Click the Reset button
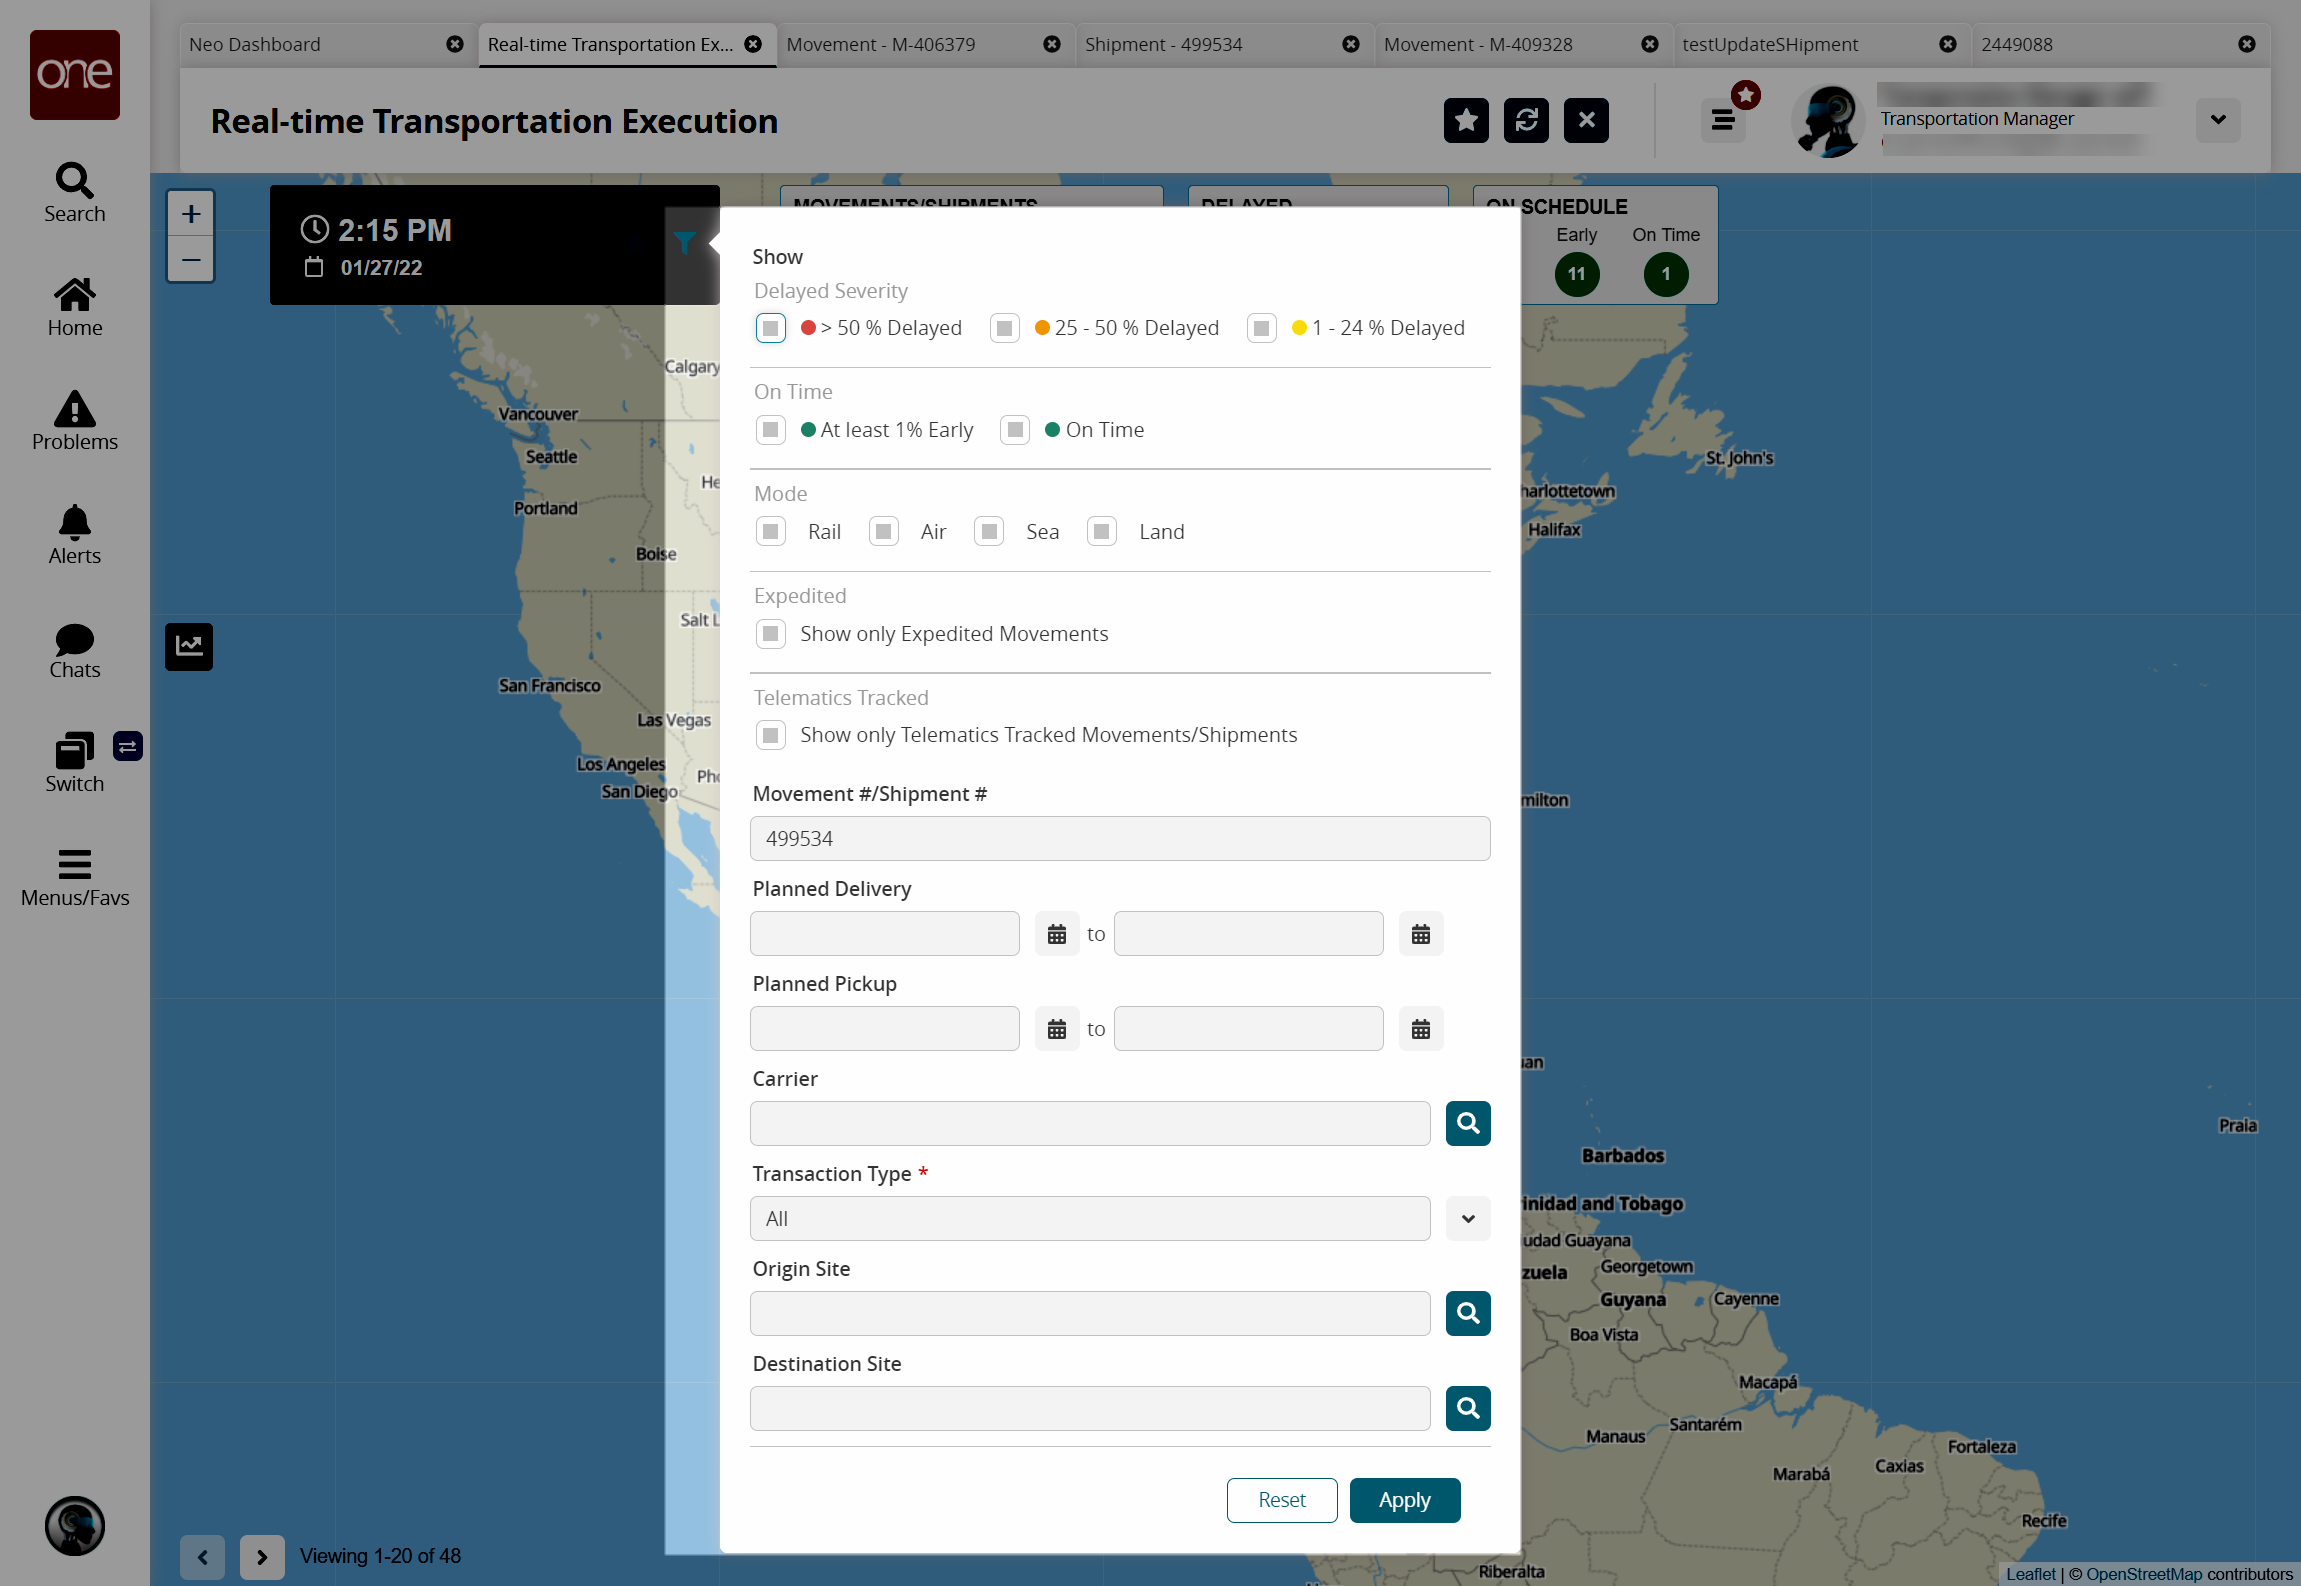The height and width of the screenshot is (1586, 2301). (x=1281, y=1500)
